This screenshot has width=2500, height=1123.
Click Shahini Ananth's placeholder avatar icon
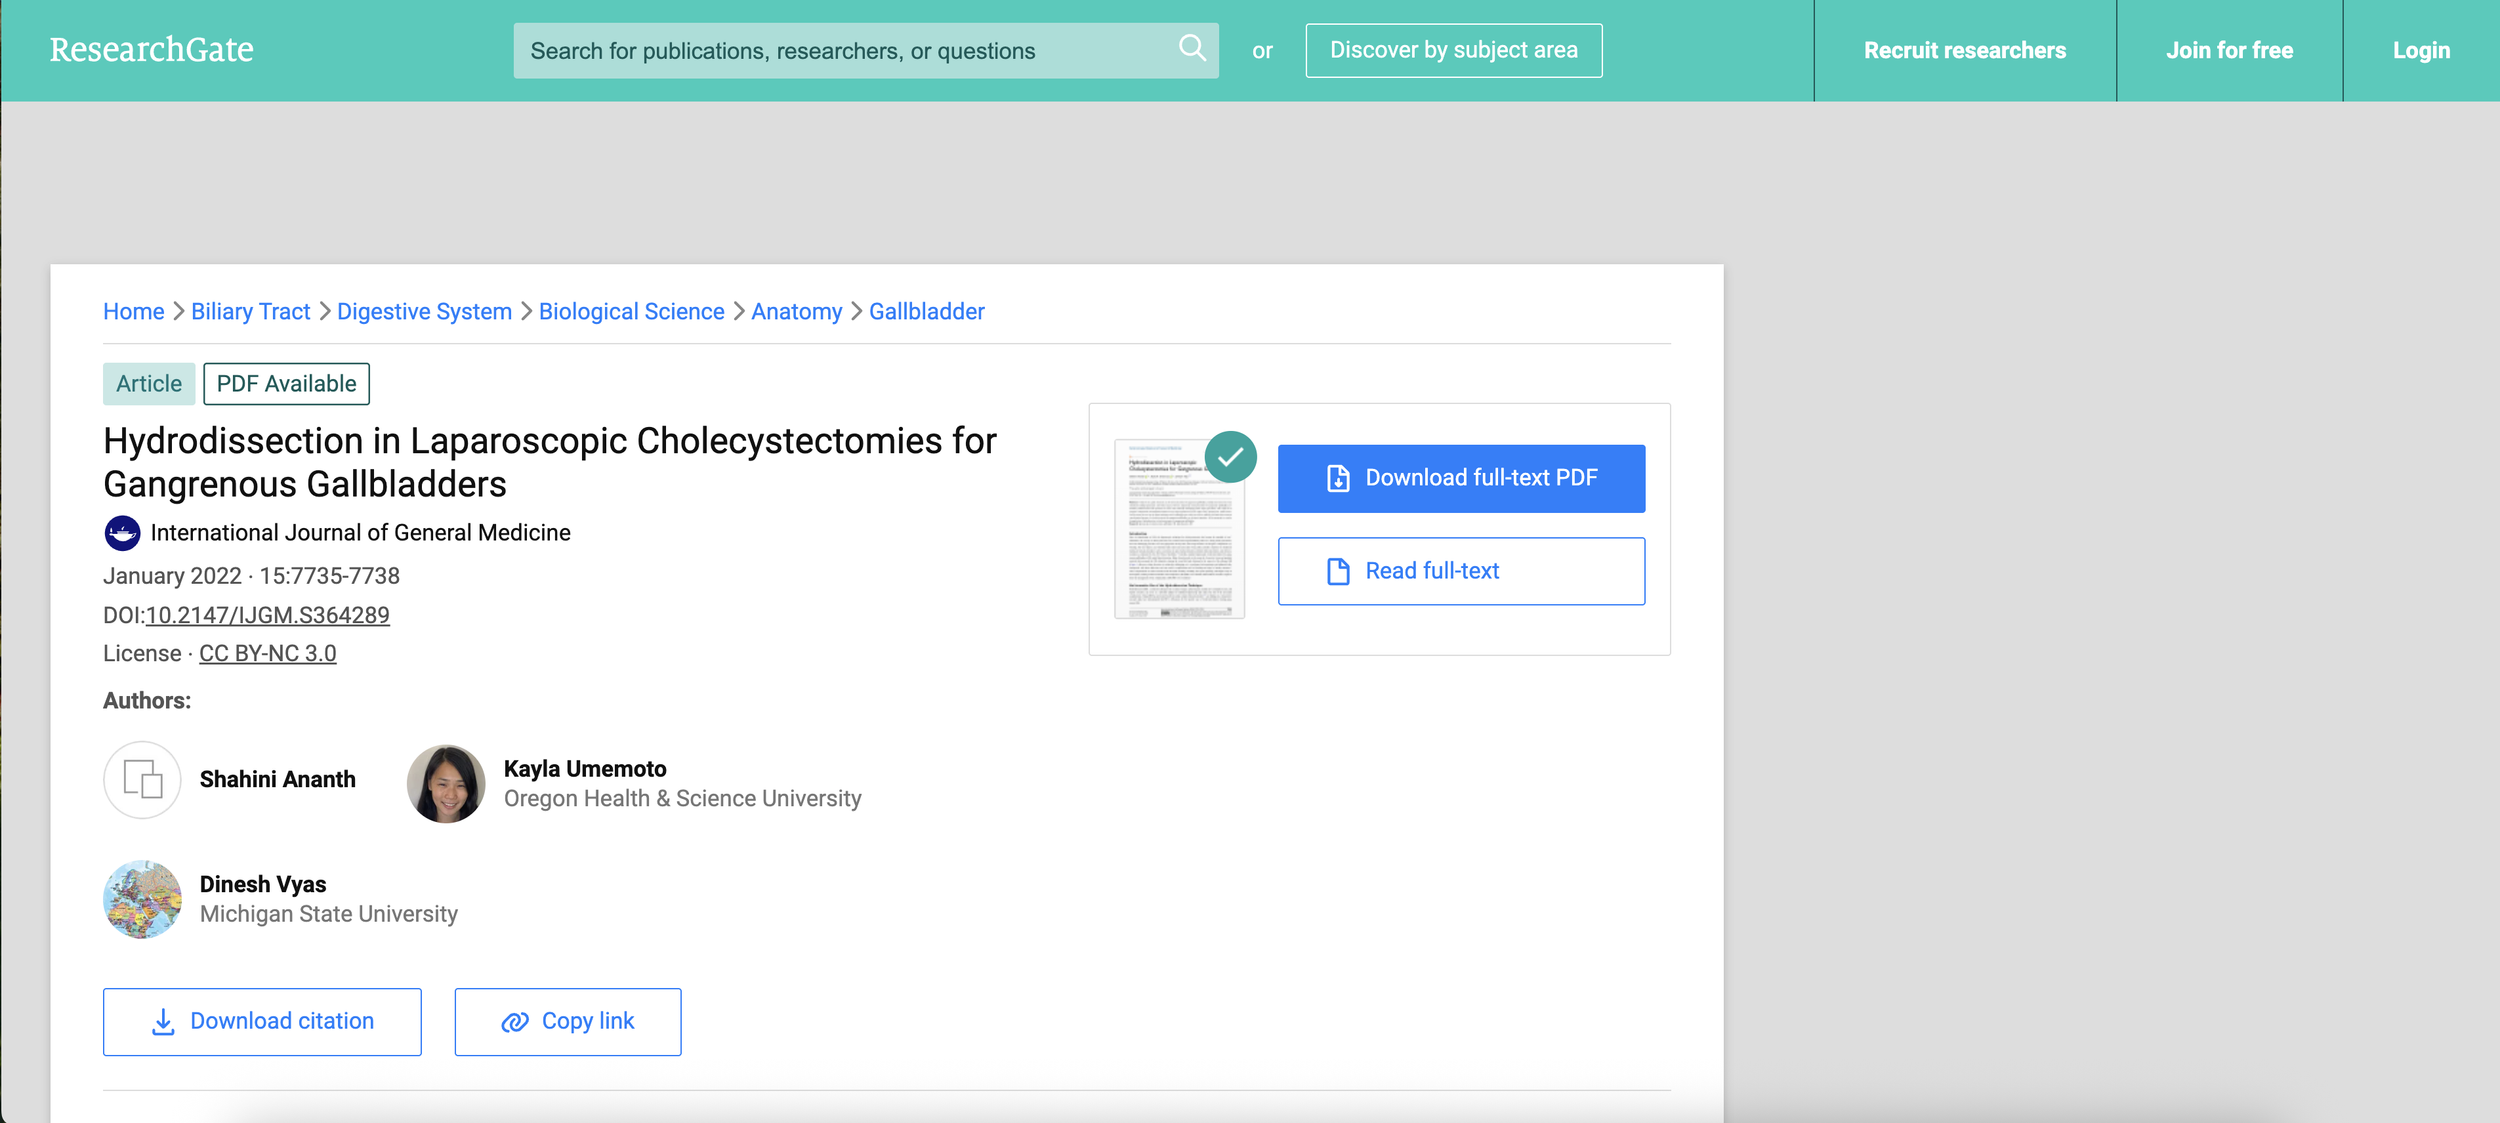point(142,780)
